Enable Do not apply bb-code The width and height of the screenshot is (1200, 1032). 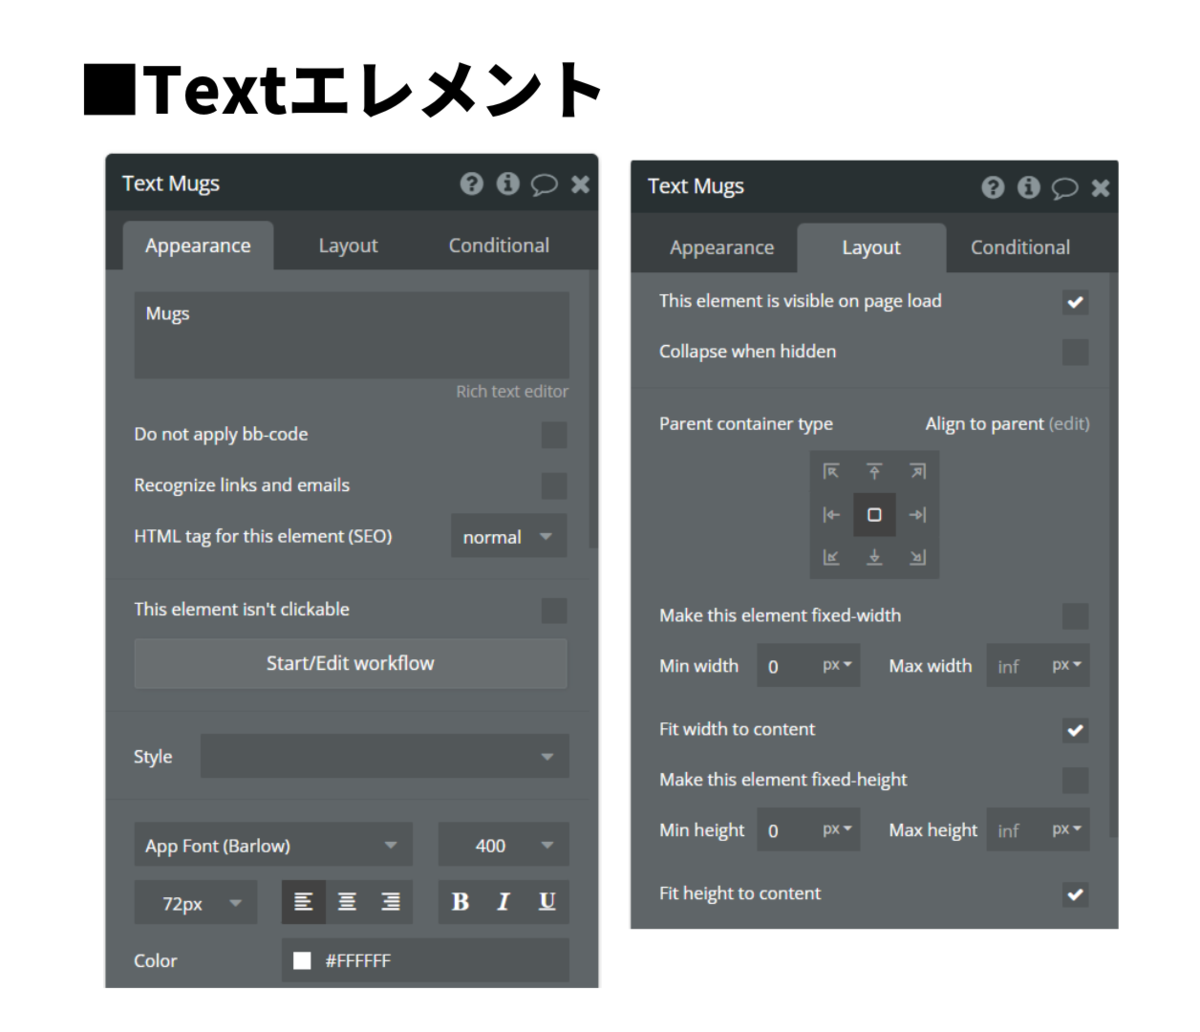pyautogui.click(x=554, y=435)
